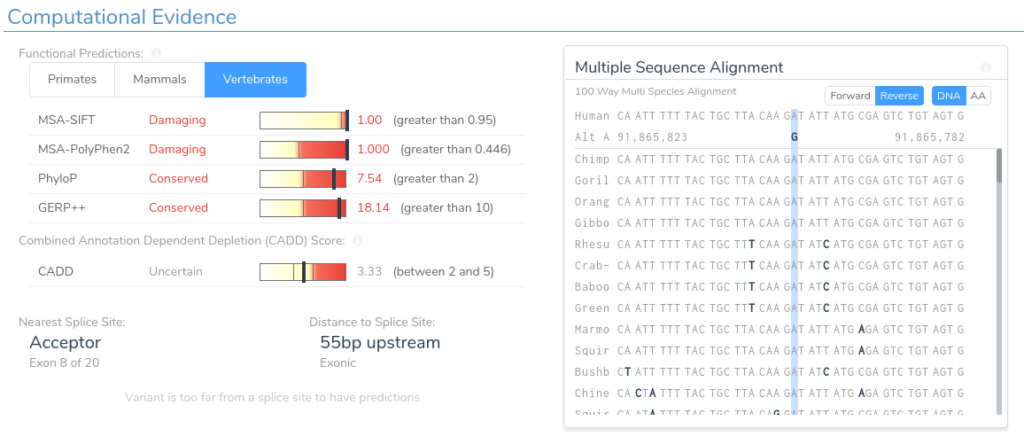Viewport: 1024px width, 444px height.
Task: Toggle alignment to Forward strand
Action: tap(850, 96)
